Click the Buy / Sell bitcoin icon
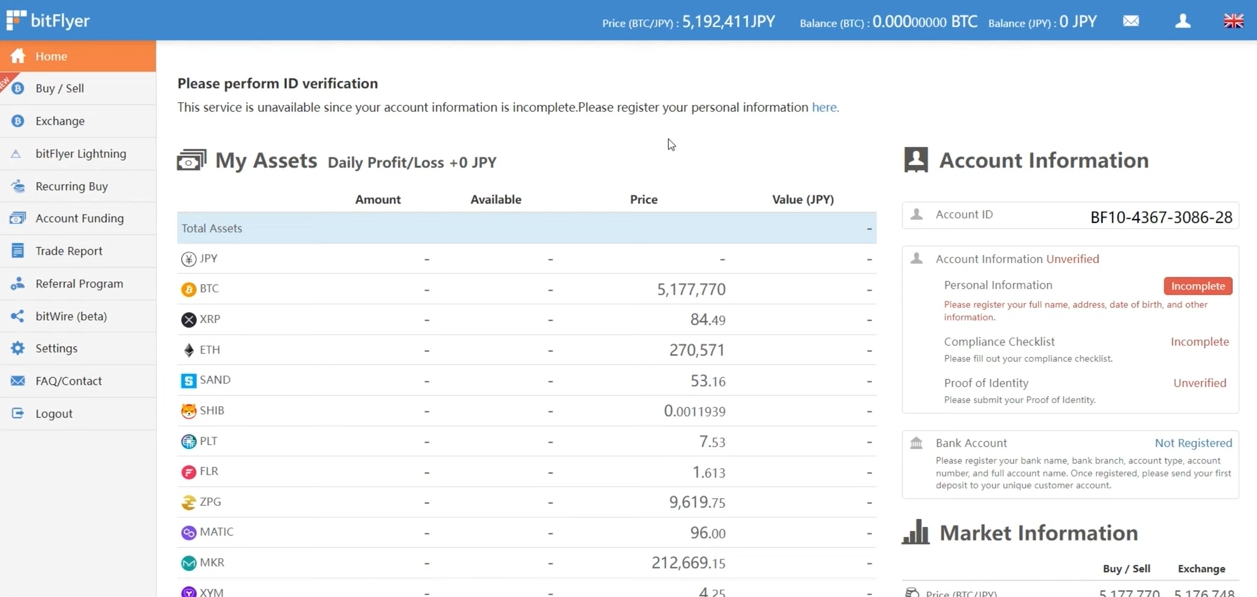 [18, 89]
